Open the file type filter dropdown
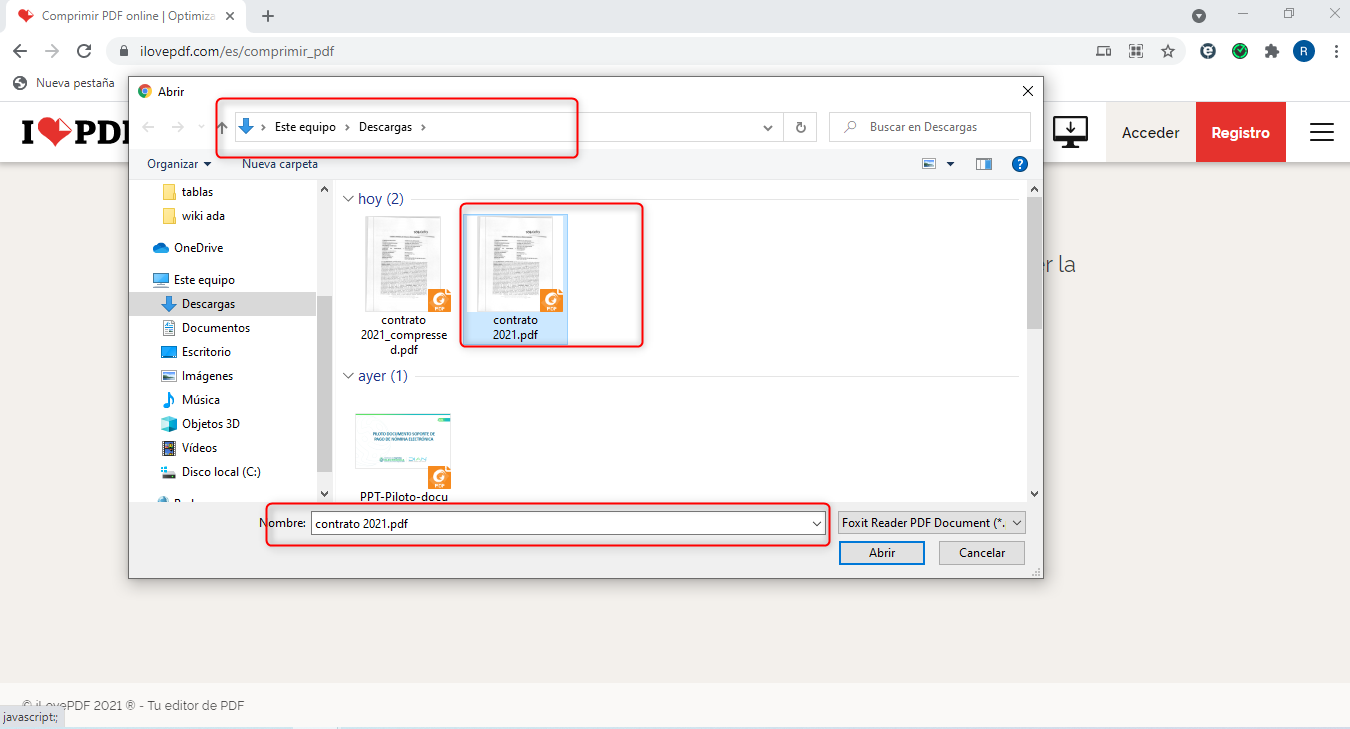This screenshot has height=729, width=1350. pyautogui.click(x=932, y=523)
